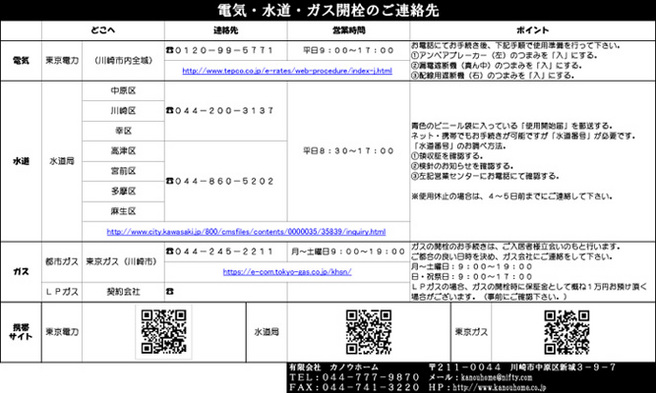The height and width of the screenshot is (393, 656).
Task: Click the 東京電力 QR code
Action: tap(164, 332)
